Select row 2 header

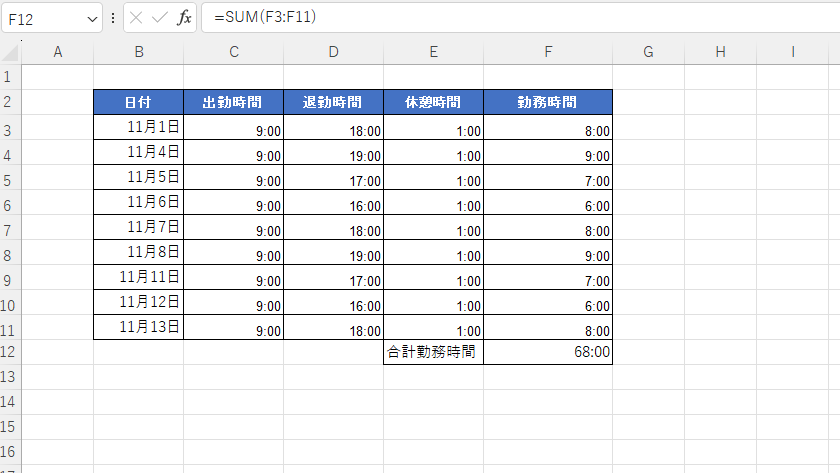[10, 102]
